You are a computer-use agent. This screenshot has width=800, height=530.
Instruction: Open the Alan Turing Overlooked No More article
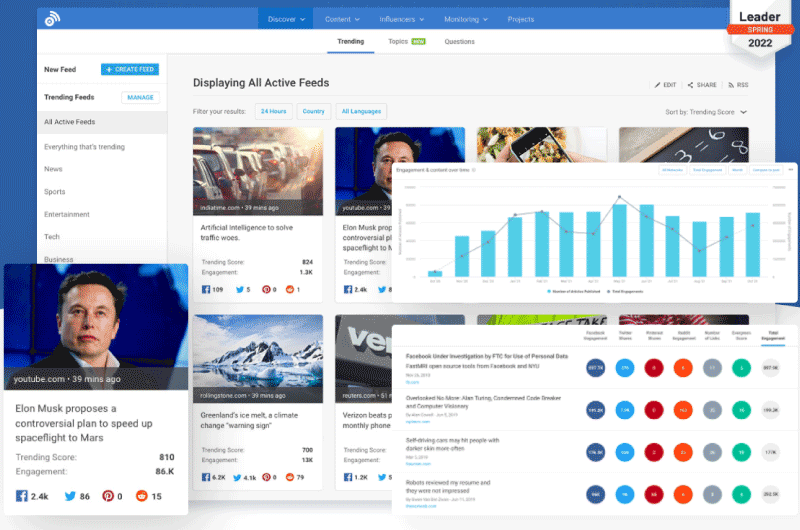(483, 402)
